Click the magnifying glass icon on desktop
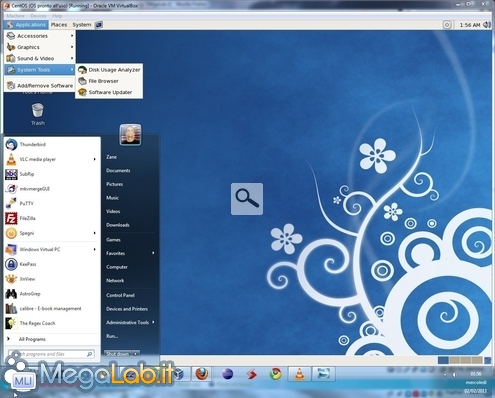495x398 pixels. (247, 199)
